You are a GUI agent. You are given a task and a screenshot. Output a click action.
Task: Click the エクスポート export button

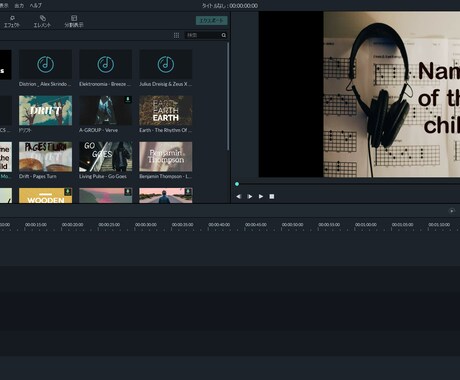[212, 20]
